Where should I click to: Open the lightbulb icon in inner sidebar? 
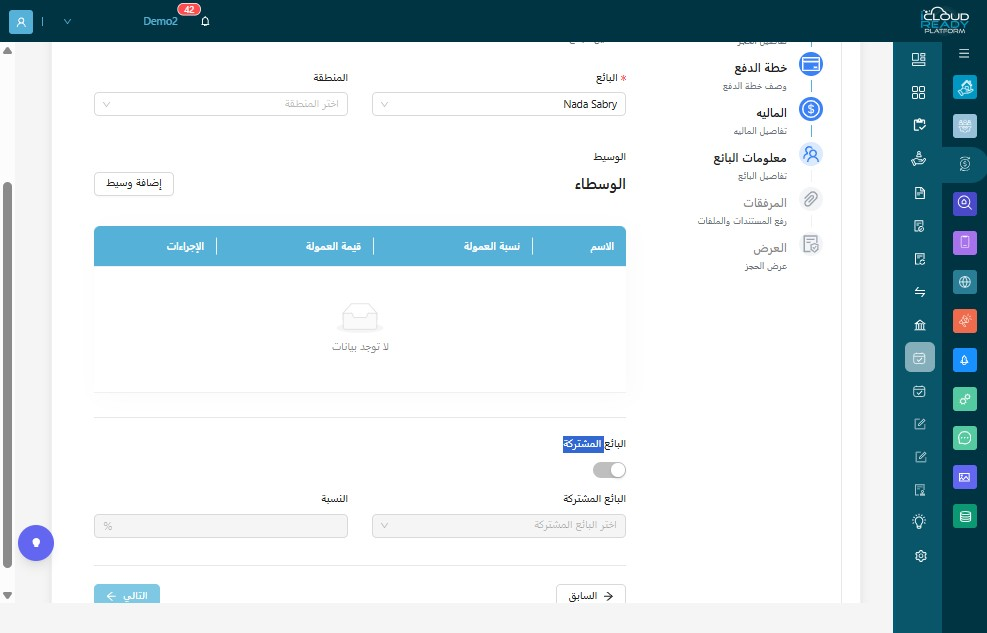919,521
